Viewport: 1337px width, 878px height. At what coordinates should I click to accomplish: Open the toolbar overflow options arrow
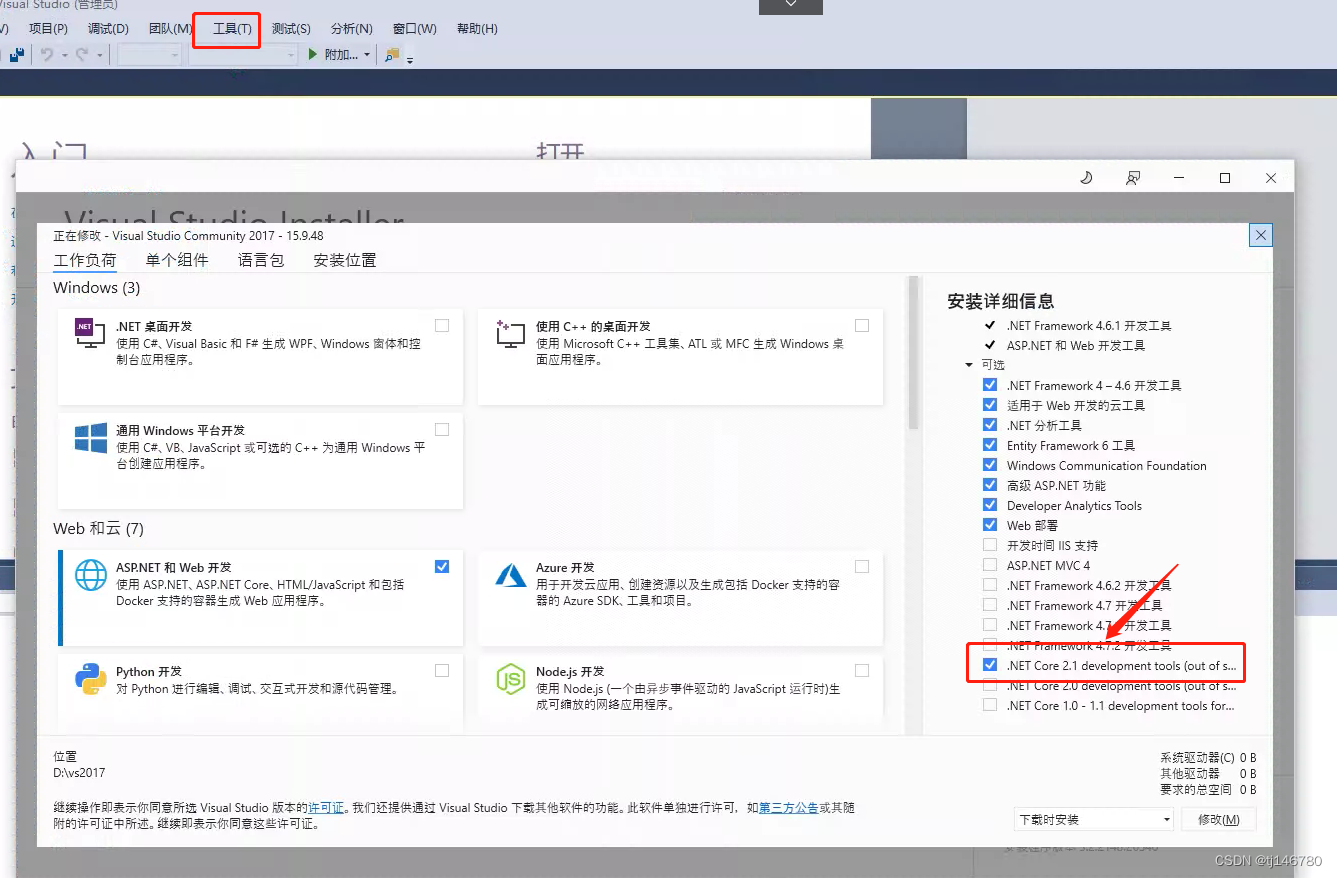pos(410,60)
